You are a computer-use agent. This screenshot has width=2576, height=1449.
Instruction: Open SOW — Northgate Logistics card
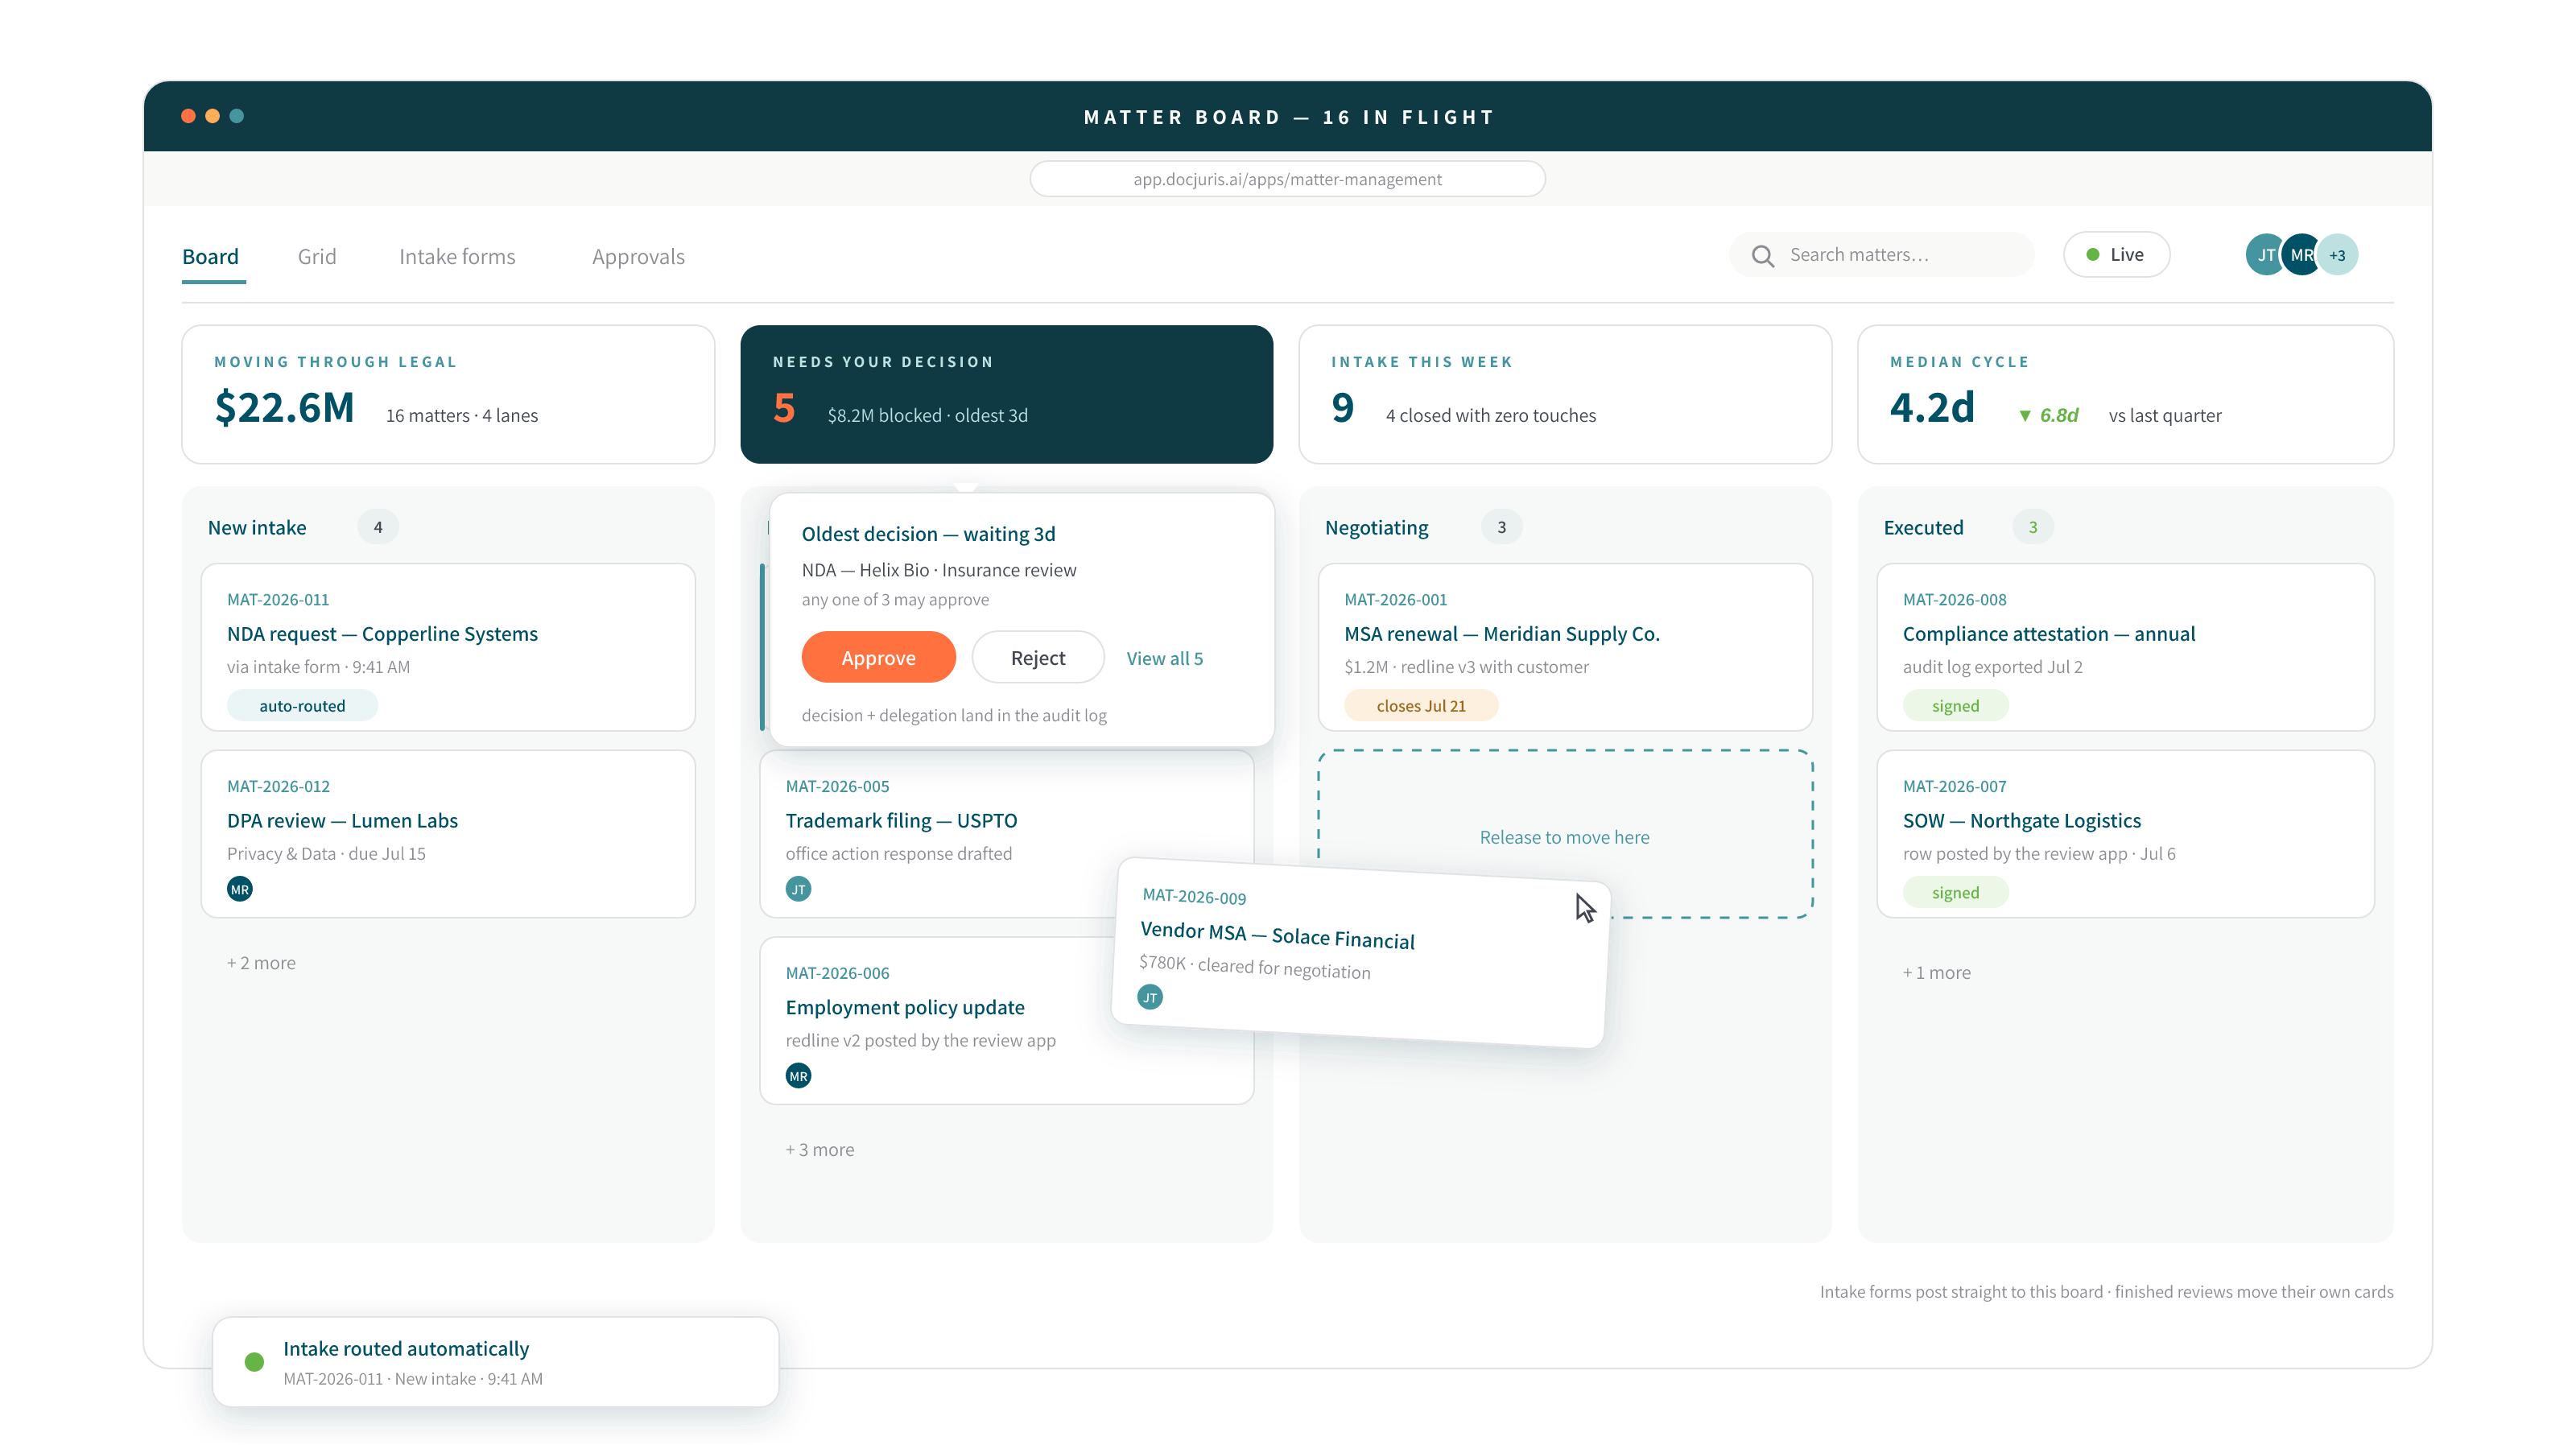(x=2125, y=834)
